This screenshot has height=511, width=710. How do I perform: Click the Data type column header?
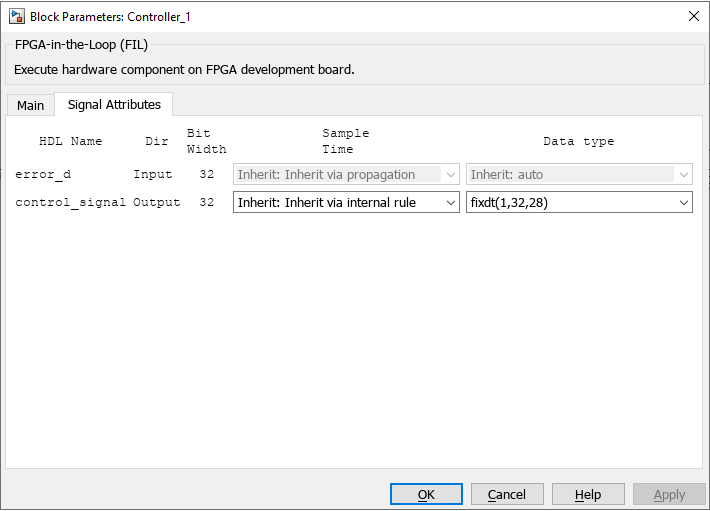[x=578, y=141]
